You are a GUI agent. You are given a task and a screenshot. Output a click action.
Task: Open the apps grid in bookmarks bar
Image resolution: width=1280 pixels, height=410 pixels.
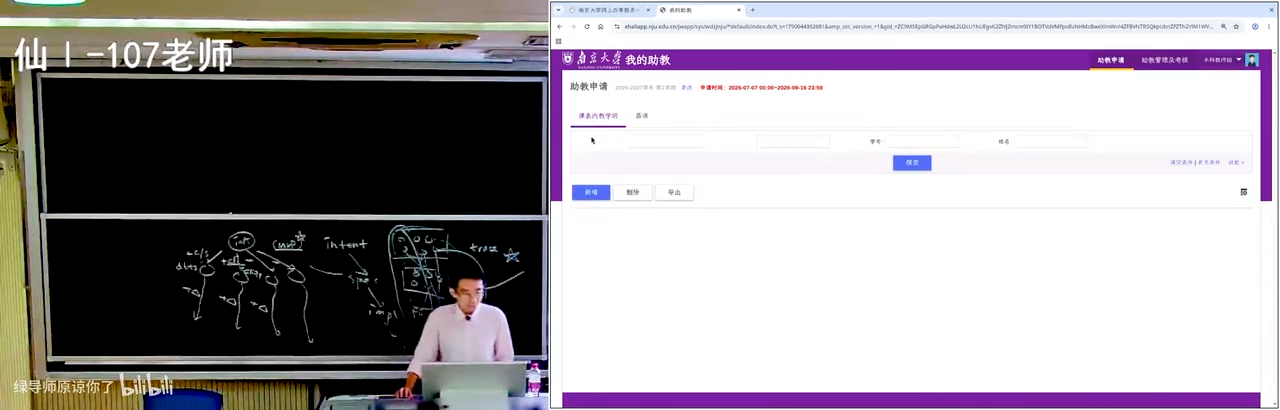[560, 41]
